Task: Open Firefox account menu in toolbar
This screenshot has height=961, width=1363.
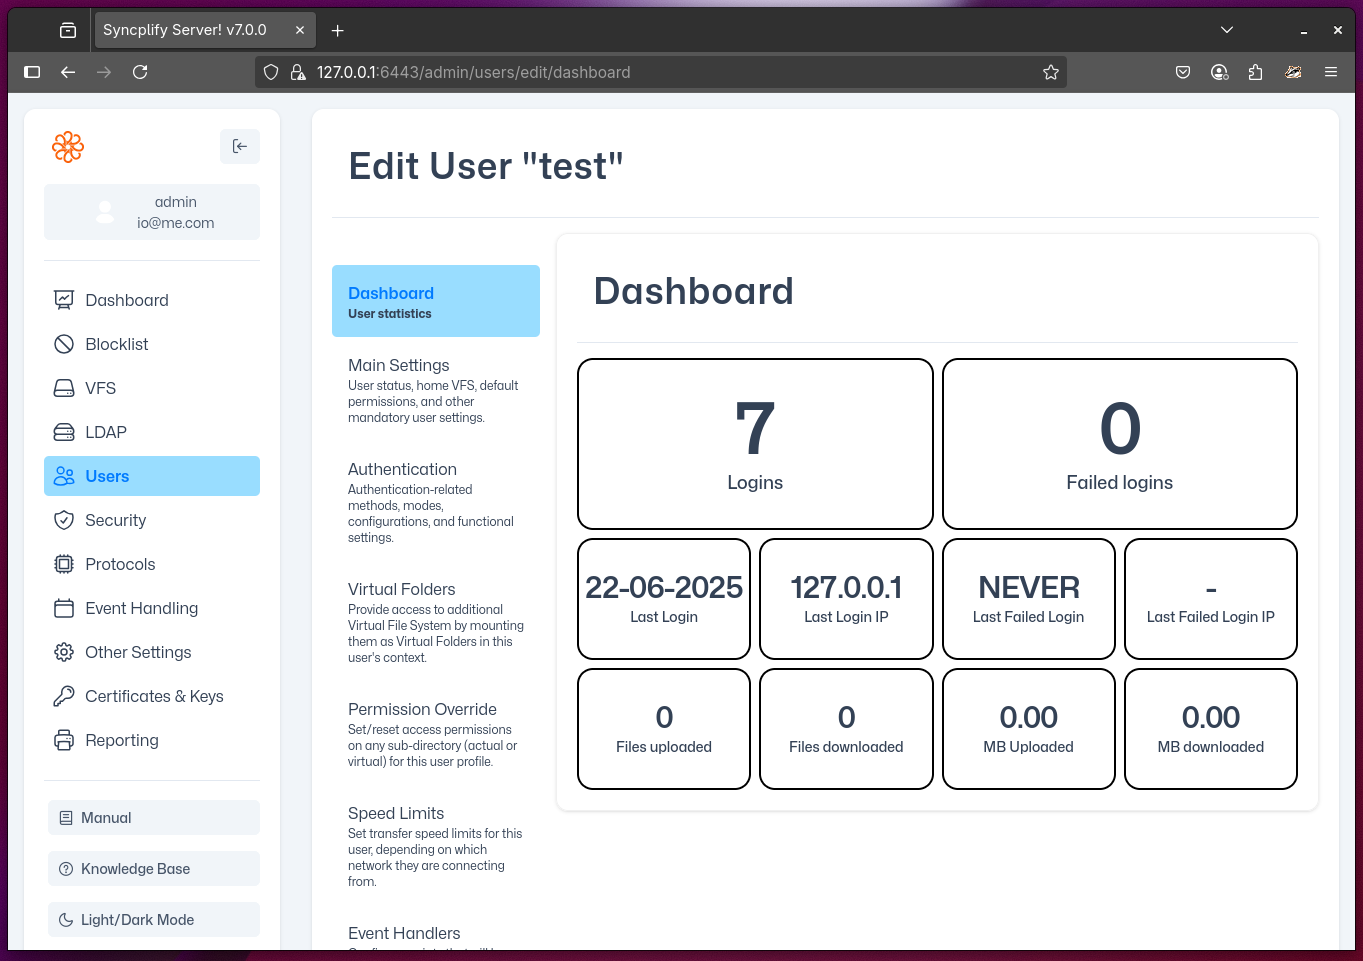Action: point(1219,72)
